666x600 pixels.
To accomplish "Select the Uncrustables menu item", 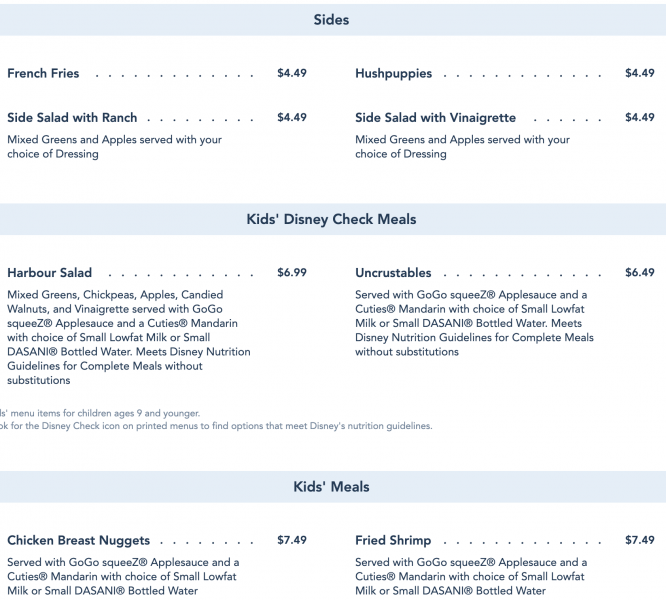I will coord(394,273).
